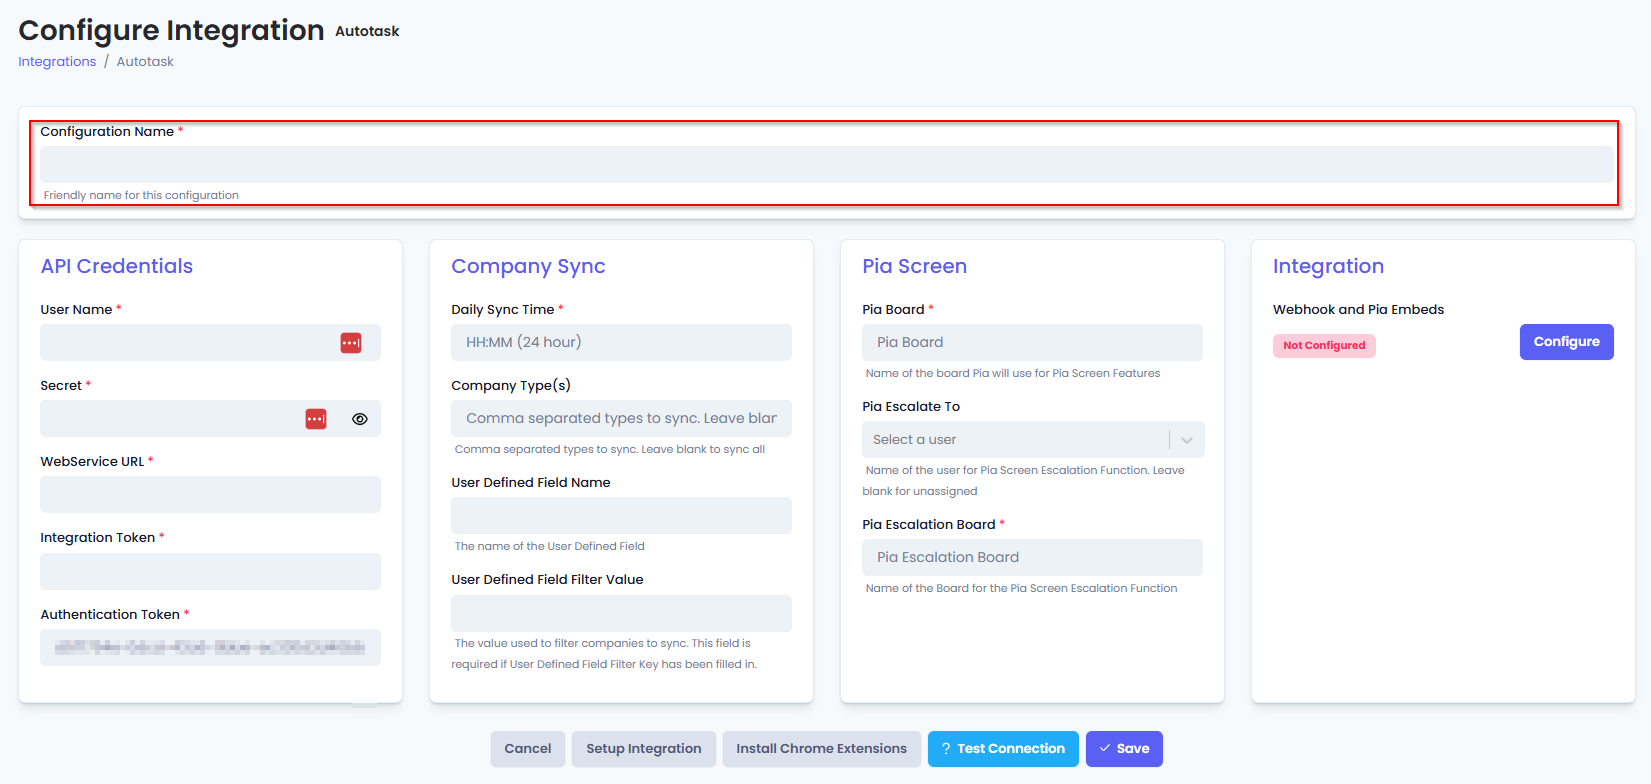Click 'The name of the User Defined Field' hint
This screenshot has height=784, width=1651.
(550, 546)
